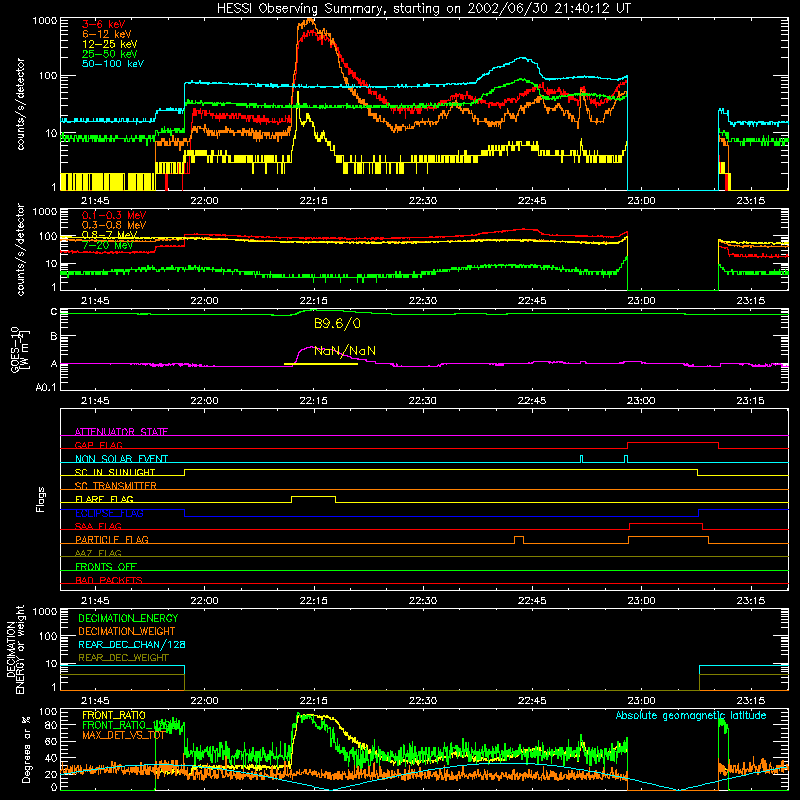800x800 pixels.
Task: Click the 50-100 keV bump near 22:43
Action: coord(520,60)
